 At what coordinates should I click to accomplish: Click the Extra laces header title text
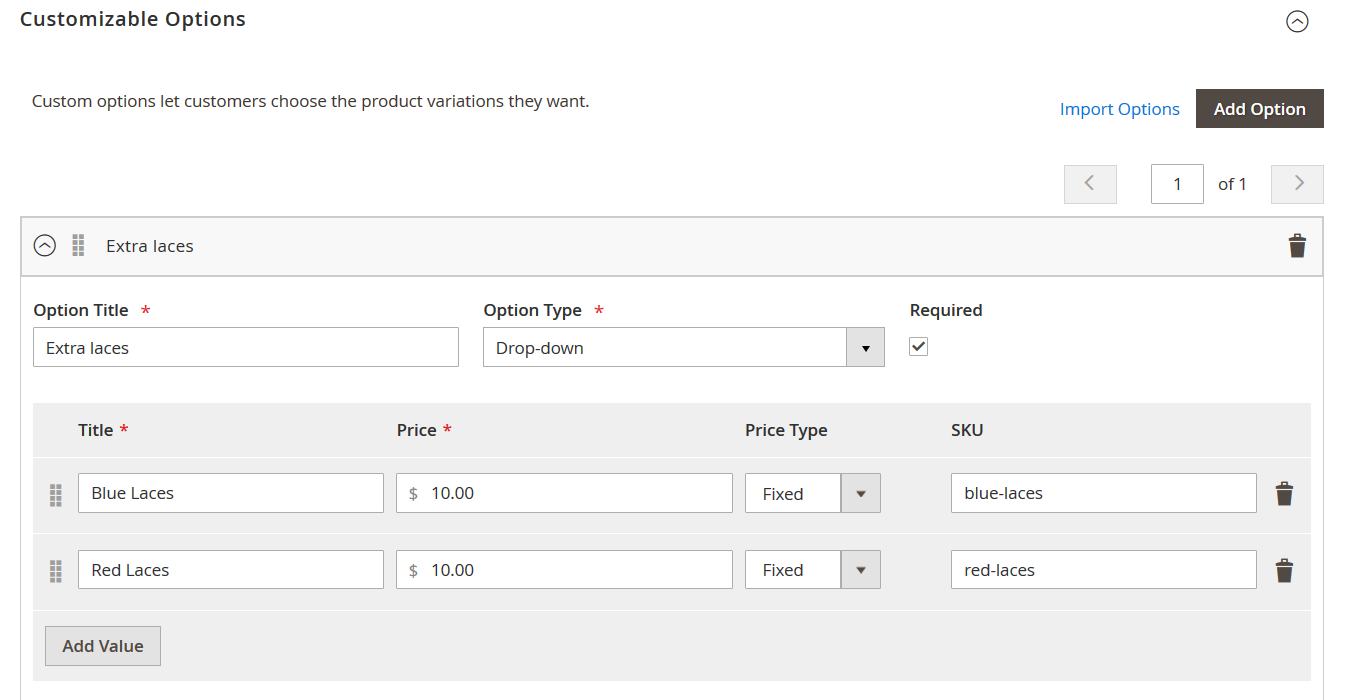pos(150,246)
